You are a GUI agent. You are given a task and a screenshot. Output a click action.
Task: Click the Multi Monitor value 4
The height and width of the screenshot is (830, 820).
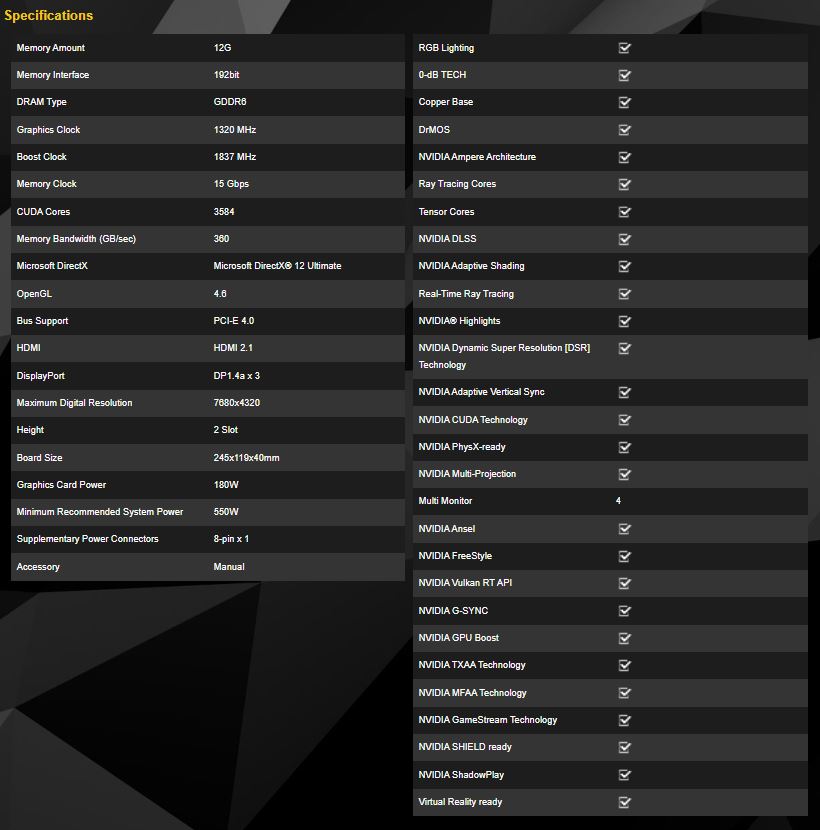[618, 501]
